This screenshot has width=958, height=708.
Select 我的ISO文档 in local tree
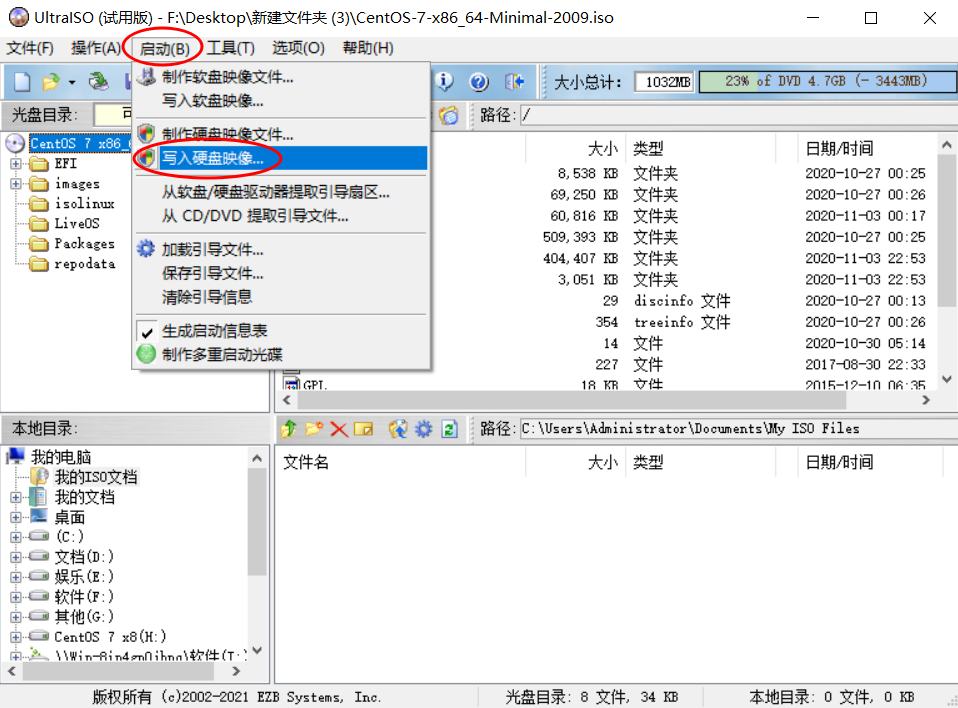point(96,477)
